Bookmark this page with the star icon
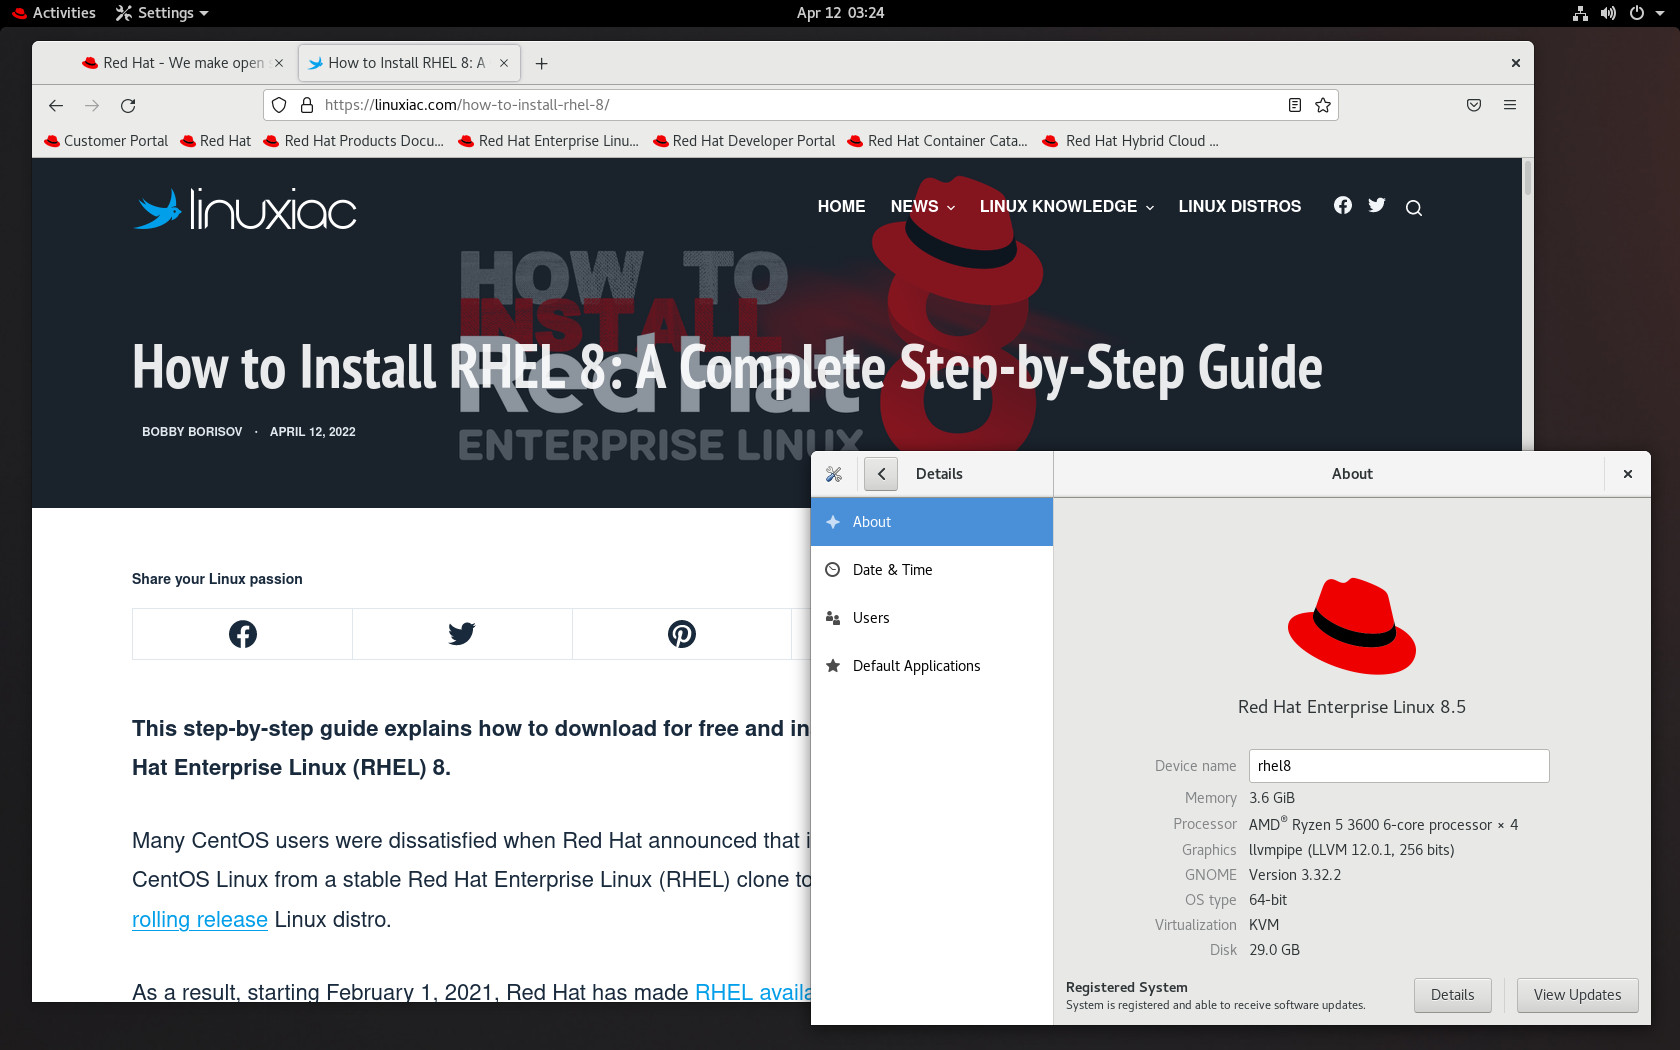 [1323, 105]
